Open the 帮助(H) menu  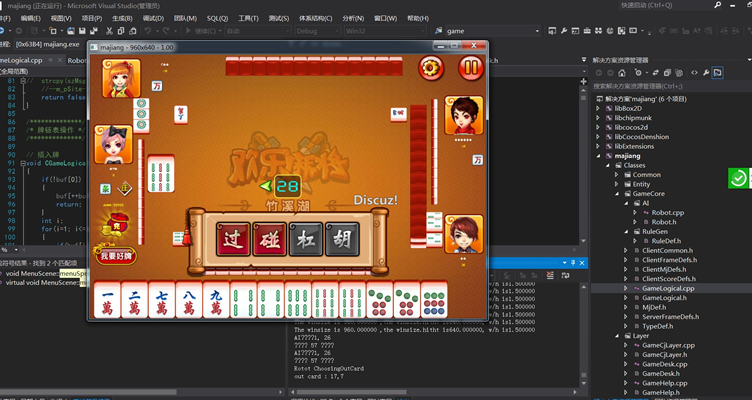418,18
